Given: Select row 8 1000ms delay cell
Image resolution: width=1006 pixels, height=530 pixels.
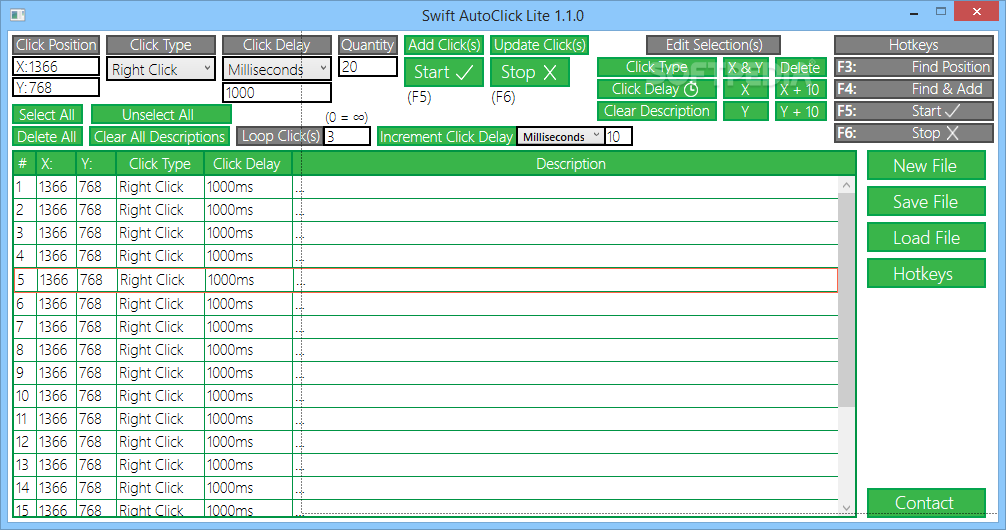Looking at the screenshot, I should pos(247,350).
